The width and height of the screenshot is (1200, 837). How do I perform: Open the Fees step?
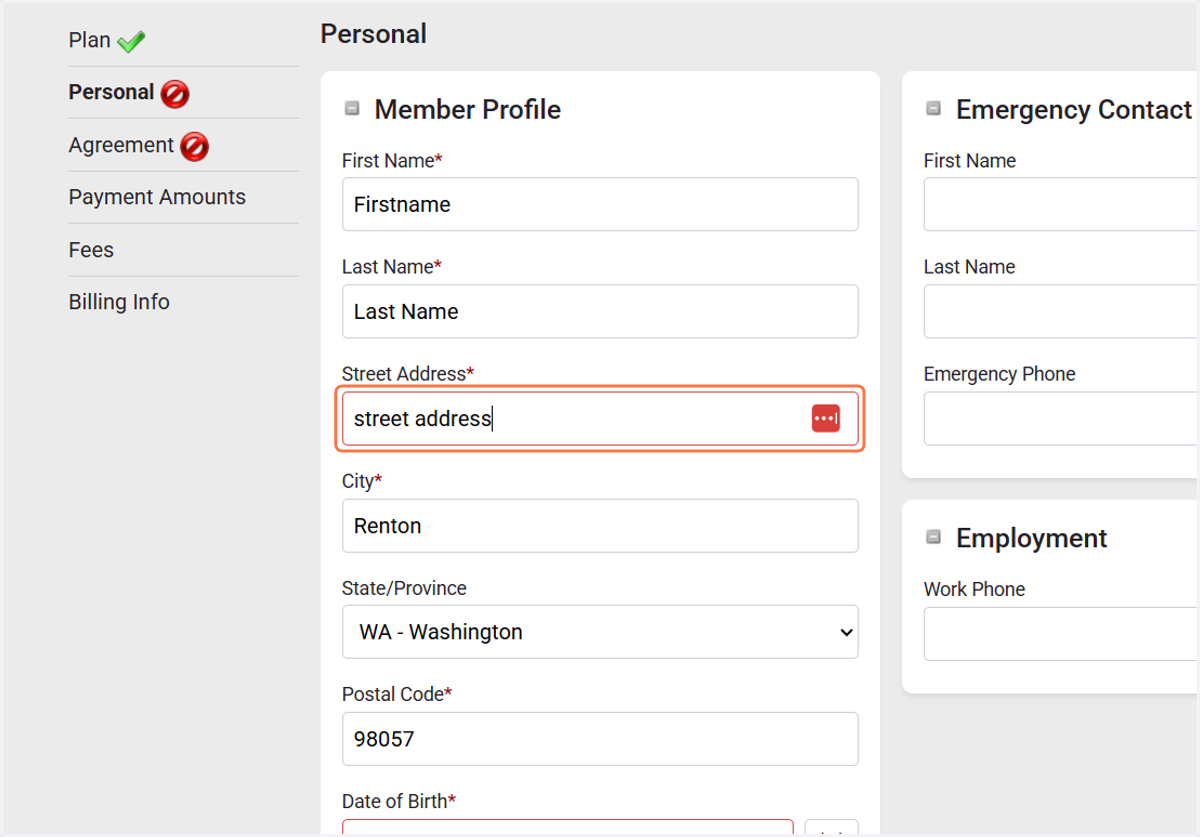[x=91, y=250]
